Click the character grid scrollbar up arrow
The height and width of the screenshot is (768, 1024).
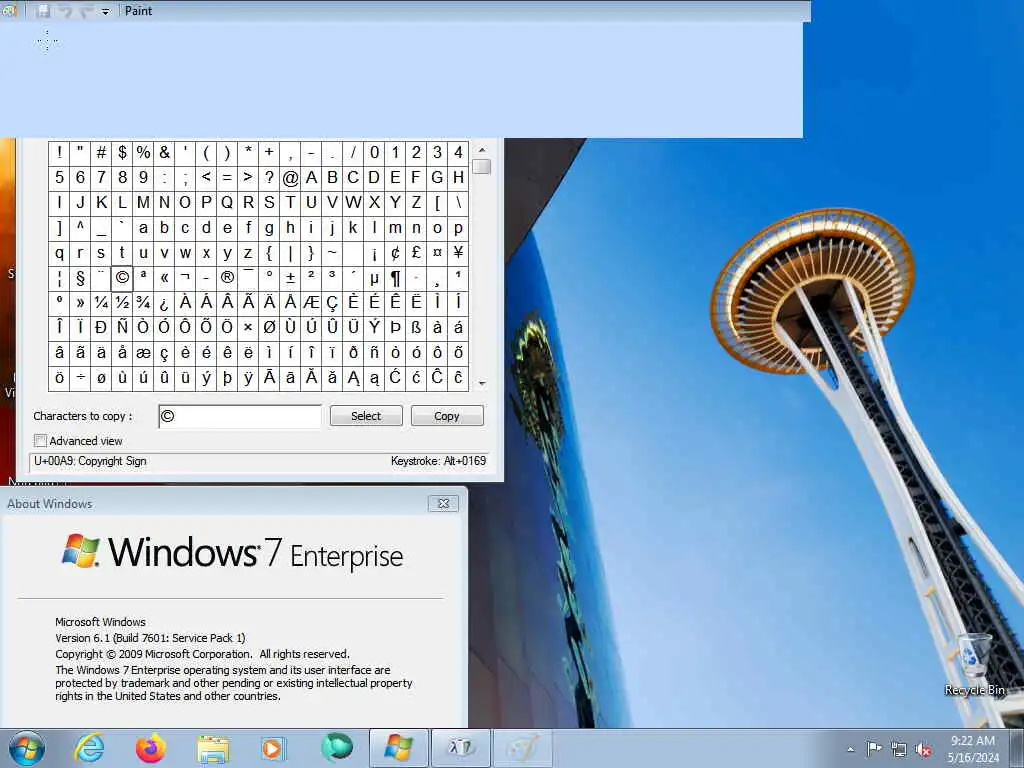pyautogui.click(x=482, y=150)
